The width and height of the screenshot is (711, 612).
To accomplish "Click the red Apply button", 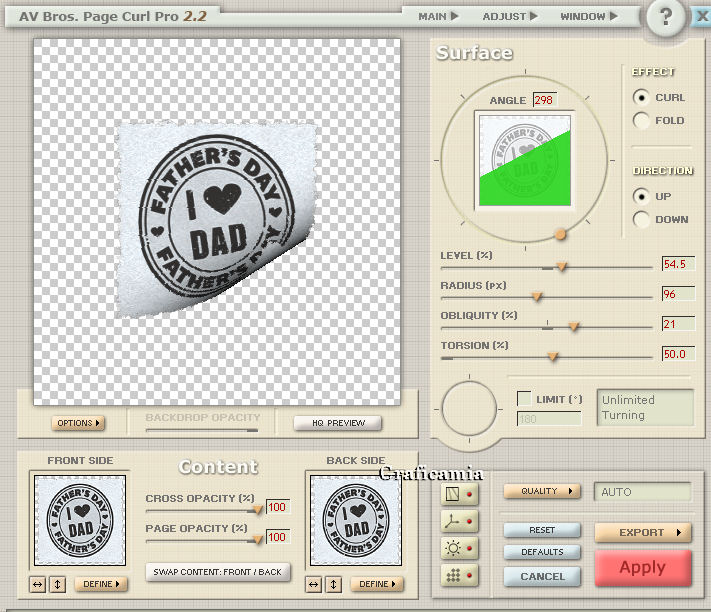I will pos(643,568).
